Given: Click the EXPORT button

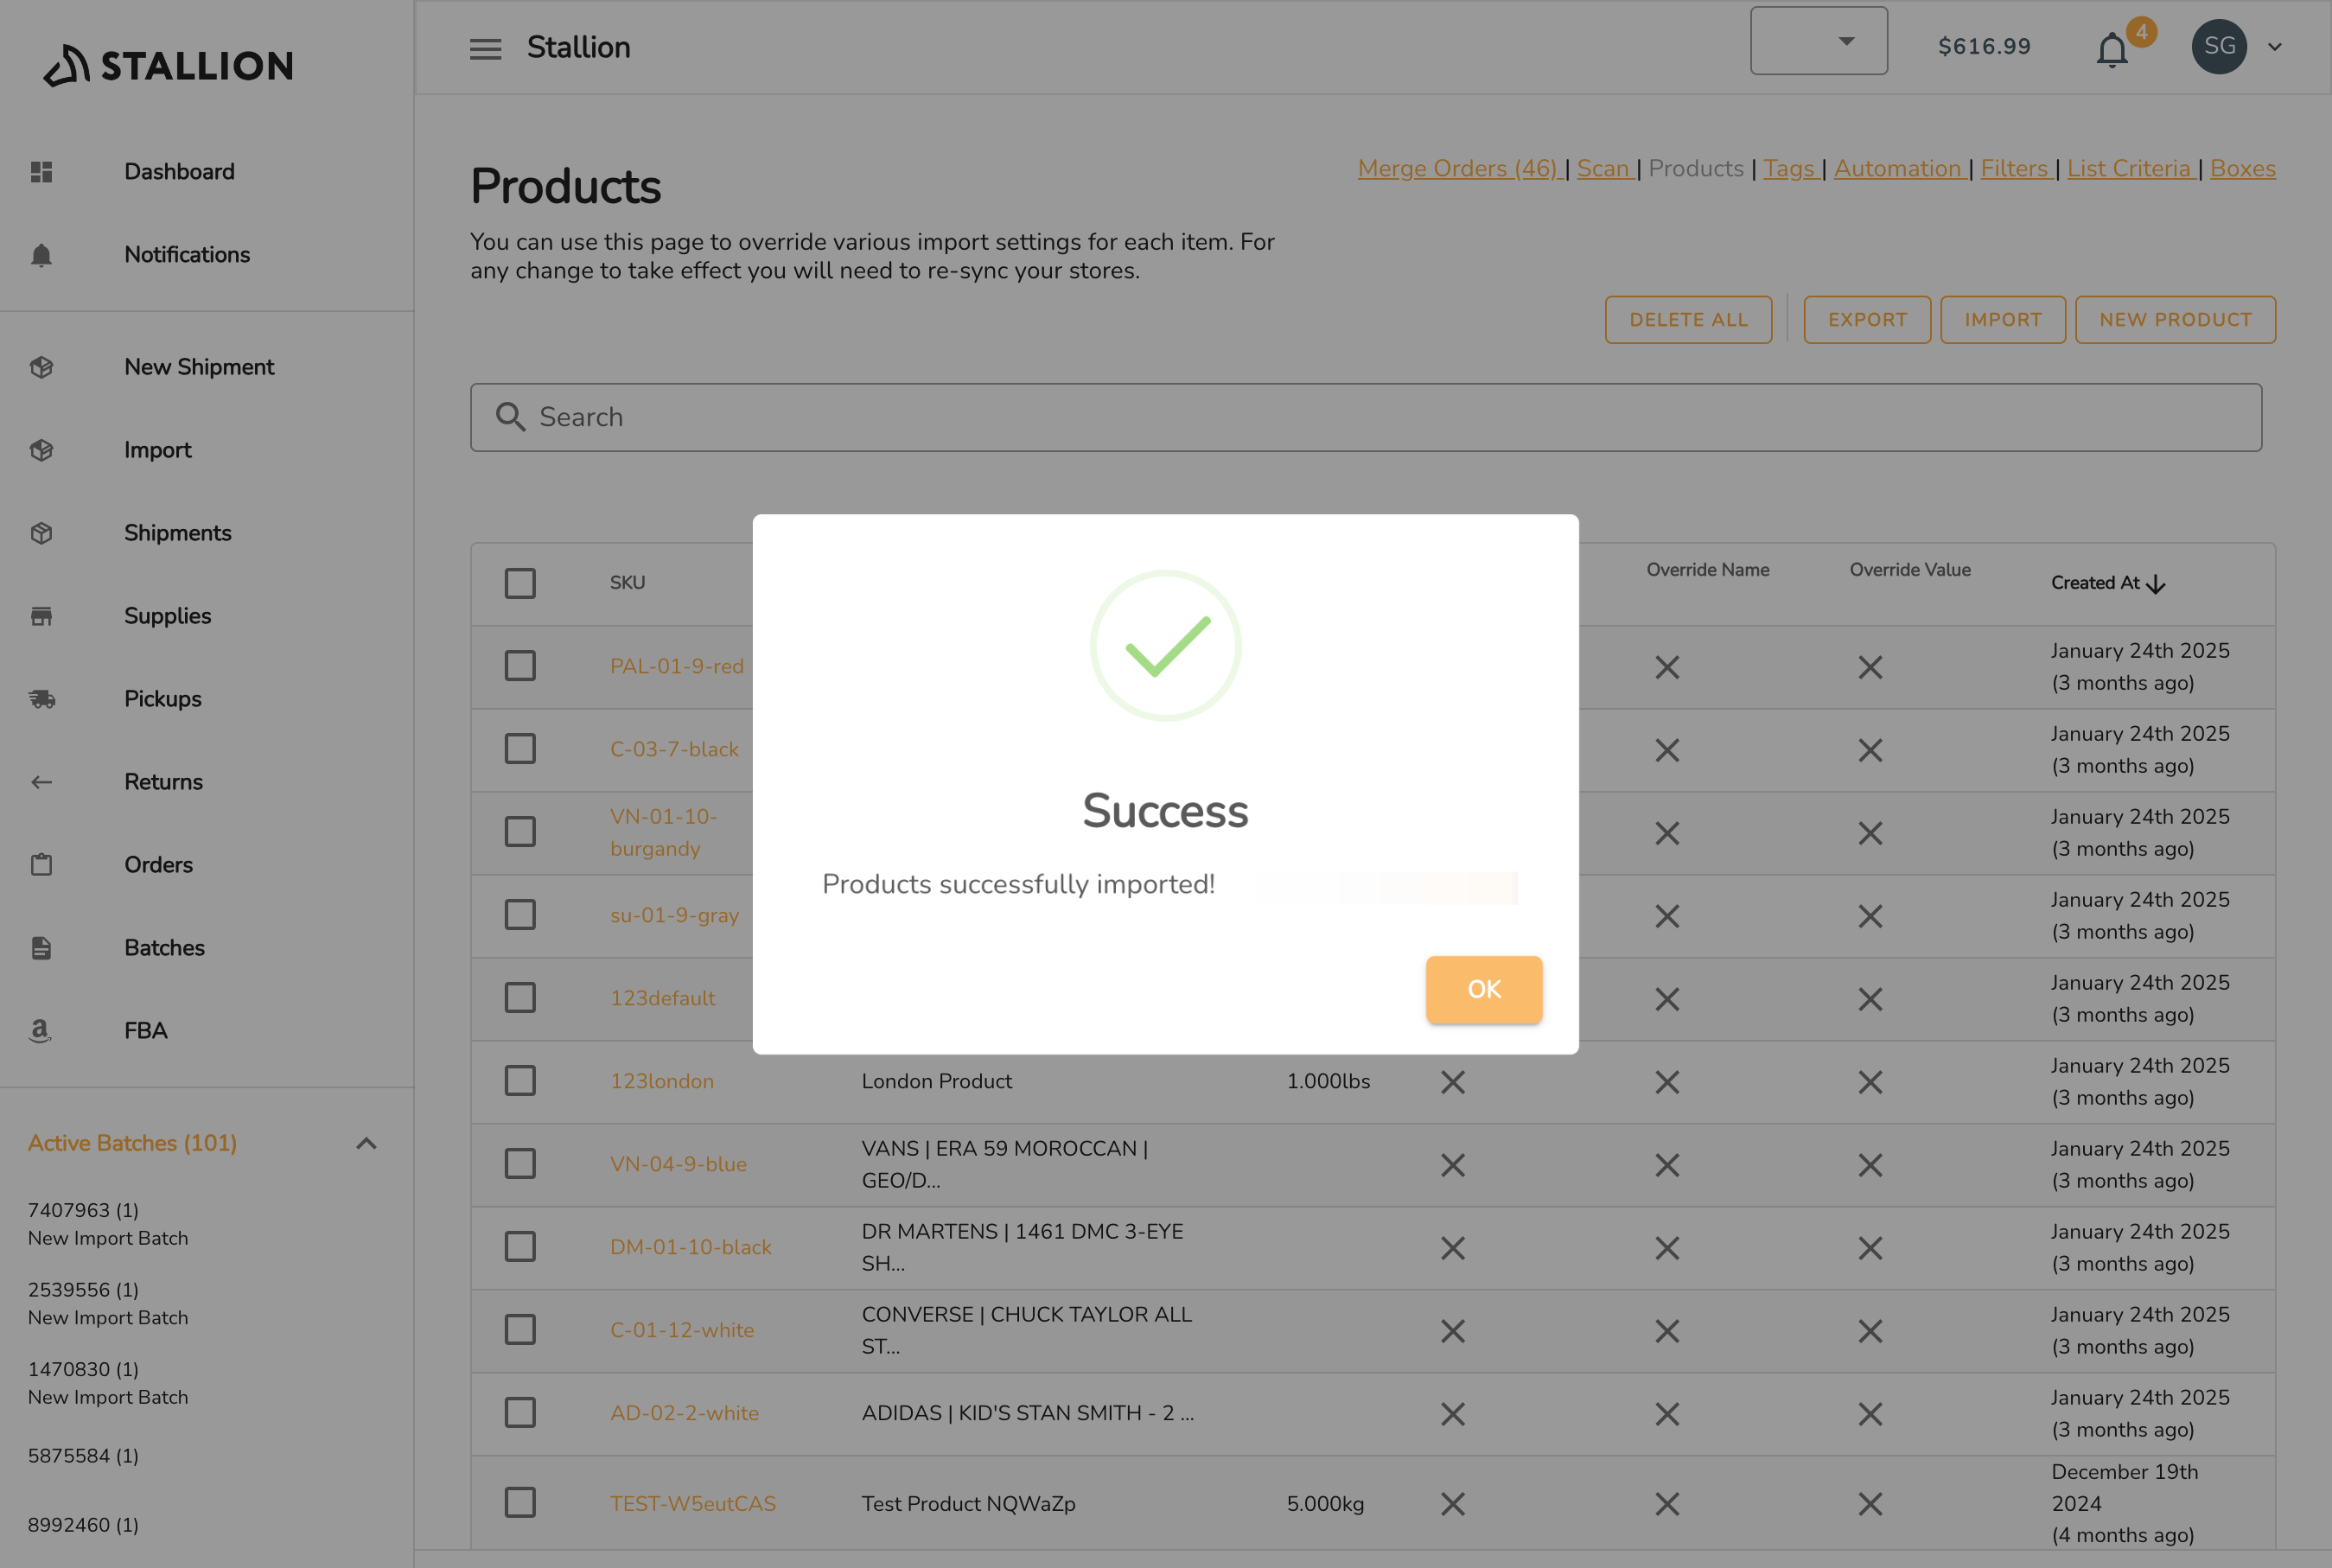Looking at the screenshot, I should click(x=1867, y=320).
